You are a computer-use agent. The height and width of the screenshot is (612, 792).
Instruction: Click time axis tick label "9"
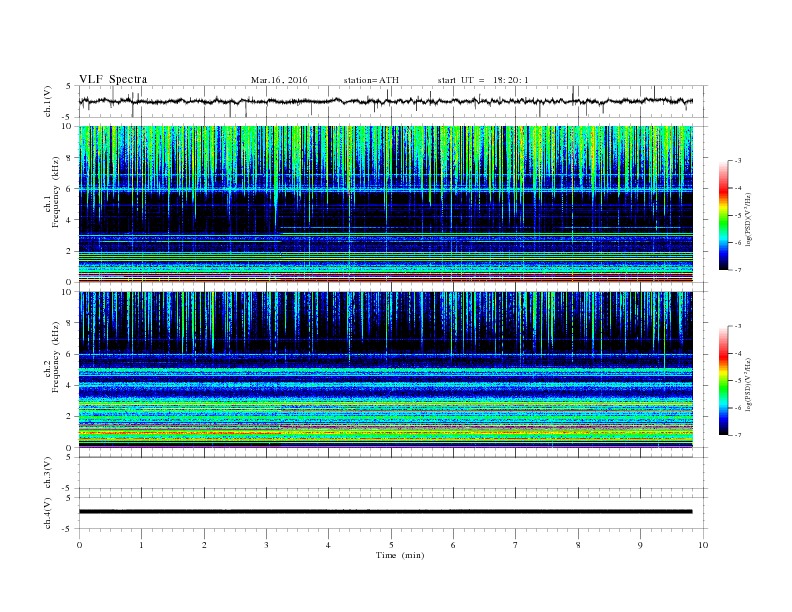(640, 545)
